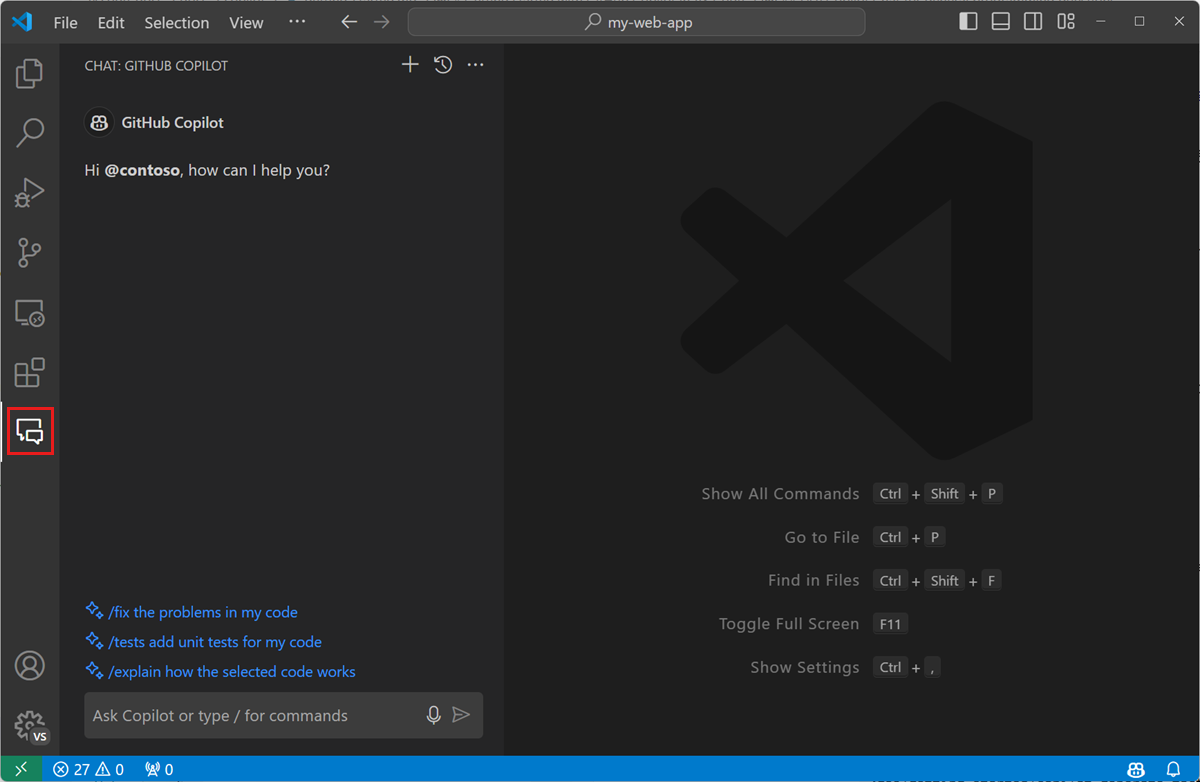Toggle the primary sidebar visibility
The image size is (1200, 782).
(967, 20)
